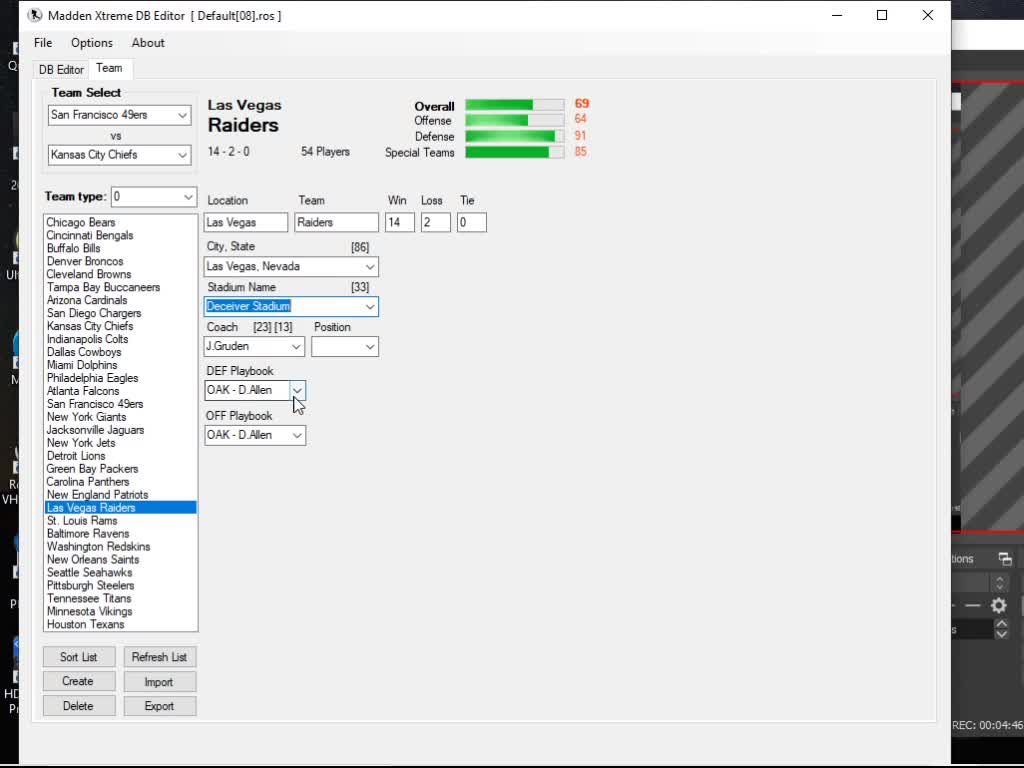Screen dimensions: 1024x768
Task: Select Las Vegas Raiders in team list
Action: 120,508
